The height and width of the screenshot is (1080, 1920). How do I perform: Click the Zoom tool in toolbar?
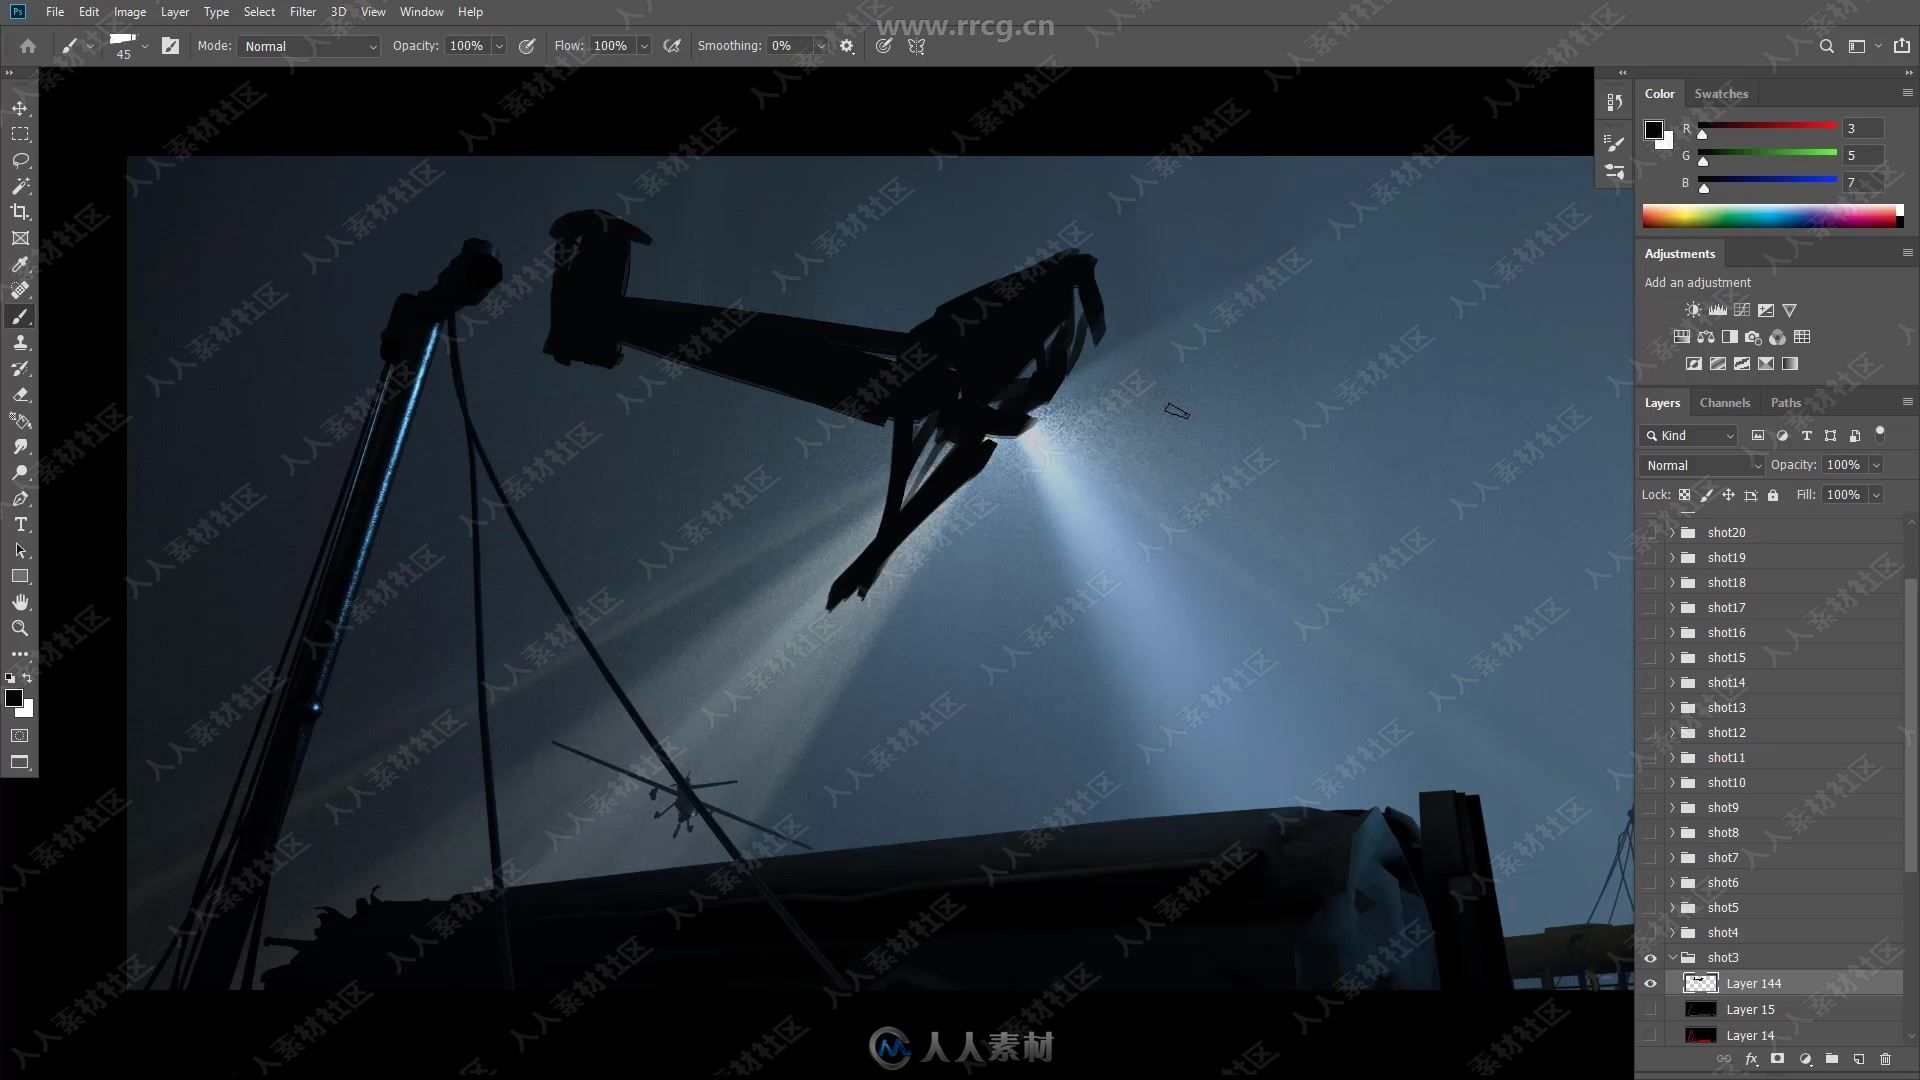pos(20,628)
